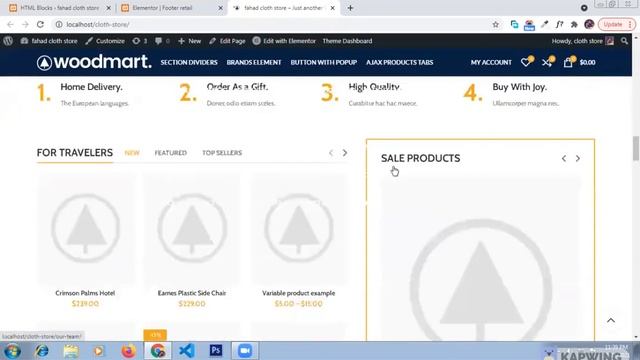This screenshot has height=360, width=640.
Task: Open the Eames Plastic Side Chair title
Action: pos(192,293)
